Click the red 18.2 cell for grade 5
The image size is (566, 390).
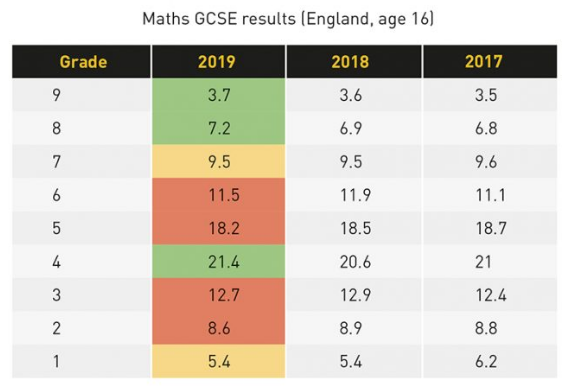coord(218,228)
